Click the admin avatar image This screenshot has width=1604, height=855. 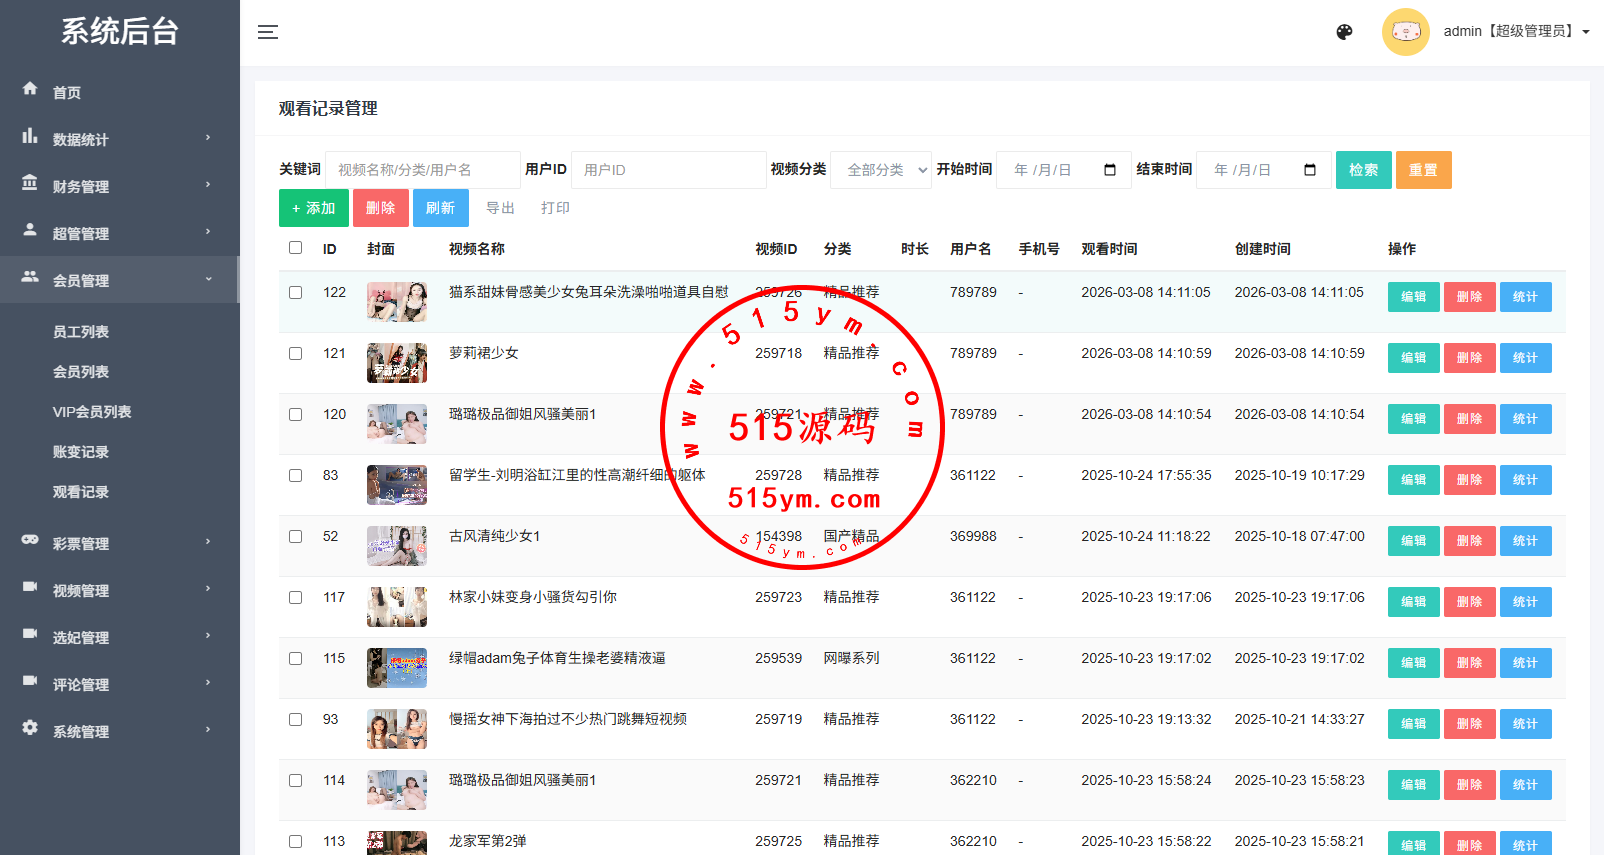(1405, 32)
